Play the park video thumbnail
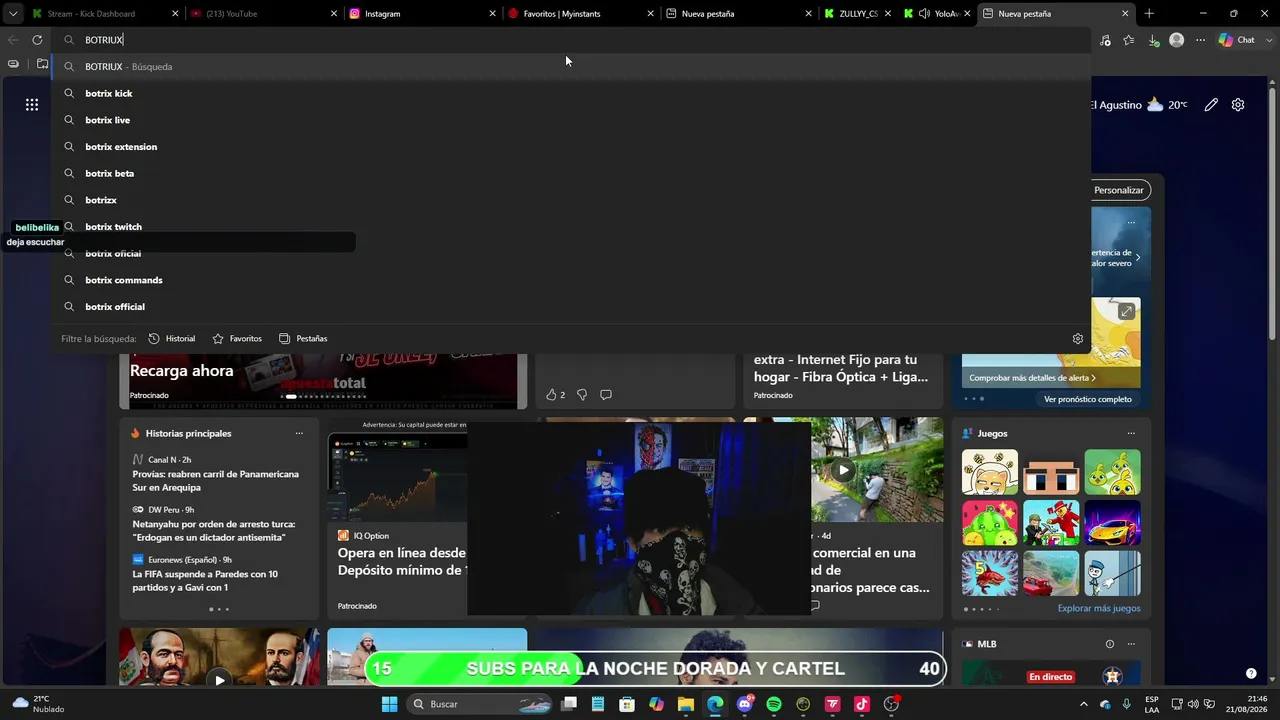Screen dimensions: 1280x720 coord(844,470)
